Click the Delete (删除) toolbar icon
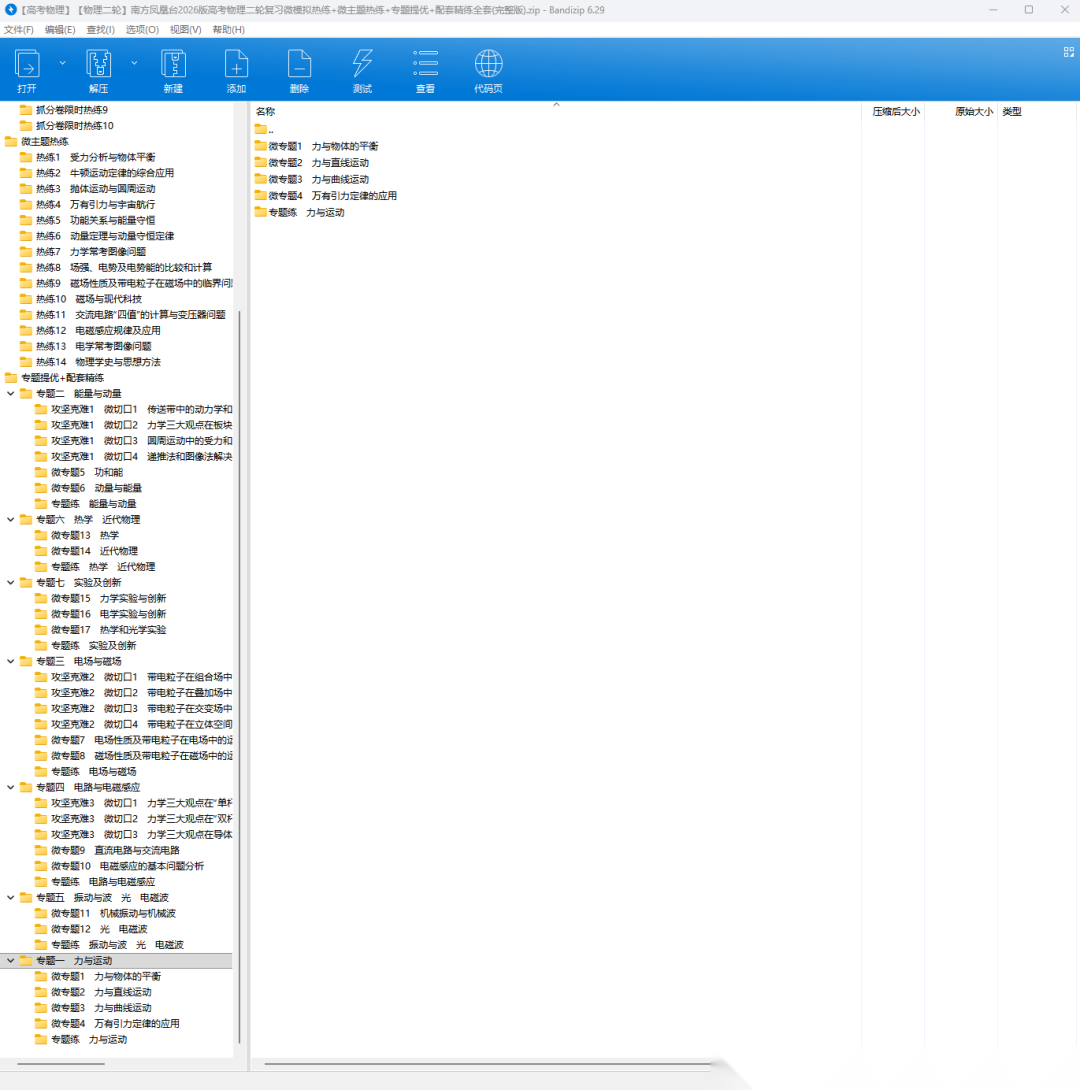 coord(299,65)
